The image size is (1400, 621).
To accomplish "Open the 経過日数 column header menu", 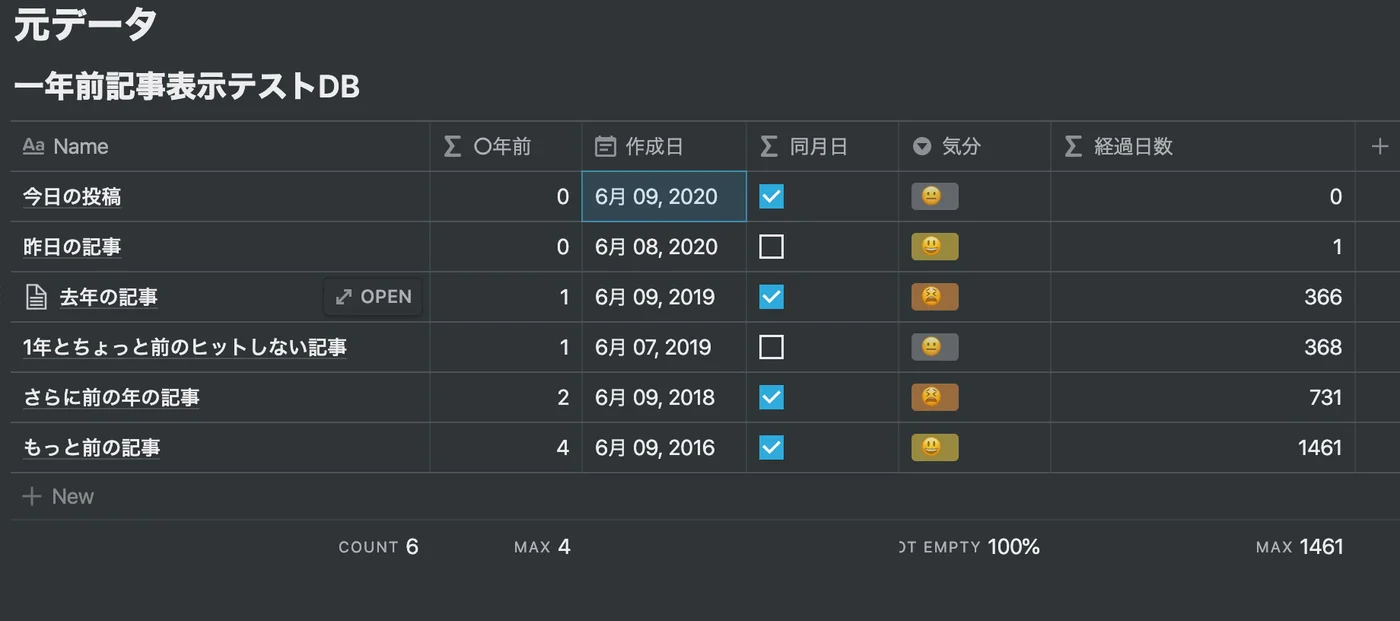I will point(1203,147).
